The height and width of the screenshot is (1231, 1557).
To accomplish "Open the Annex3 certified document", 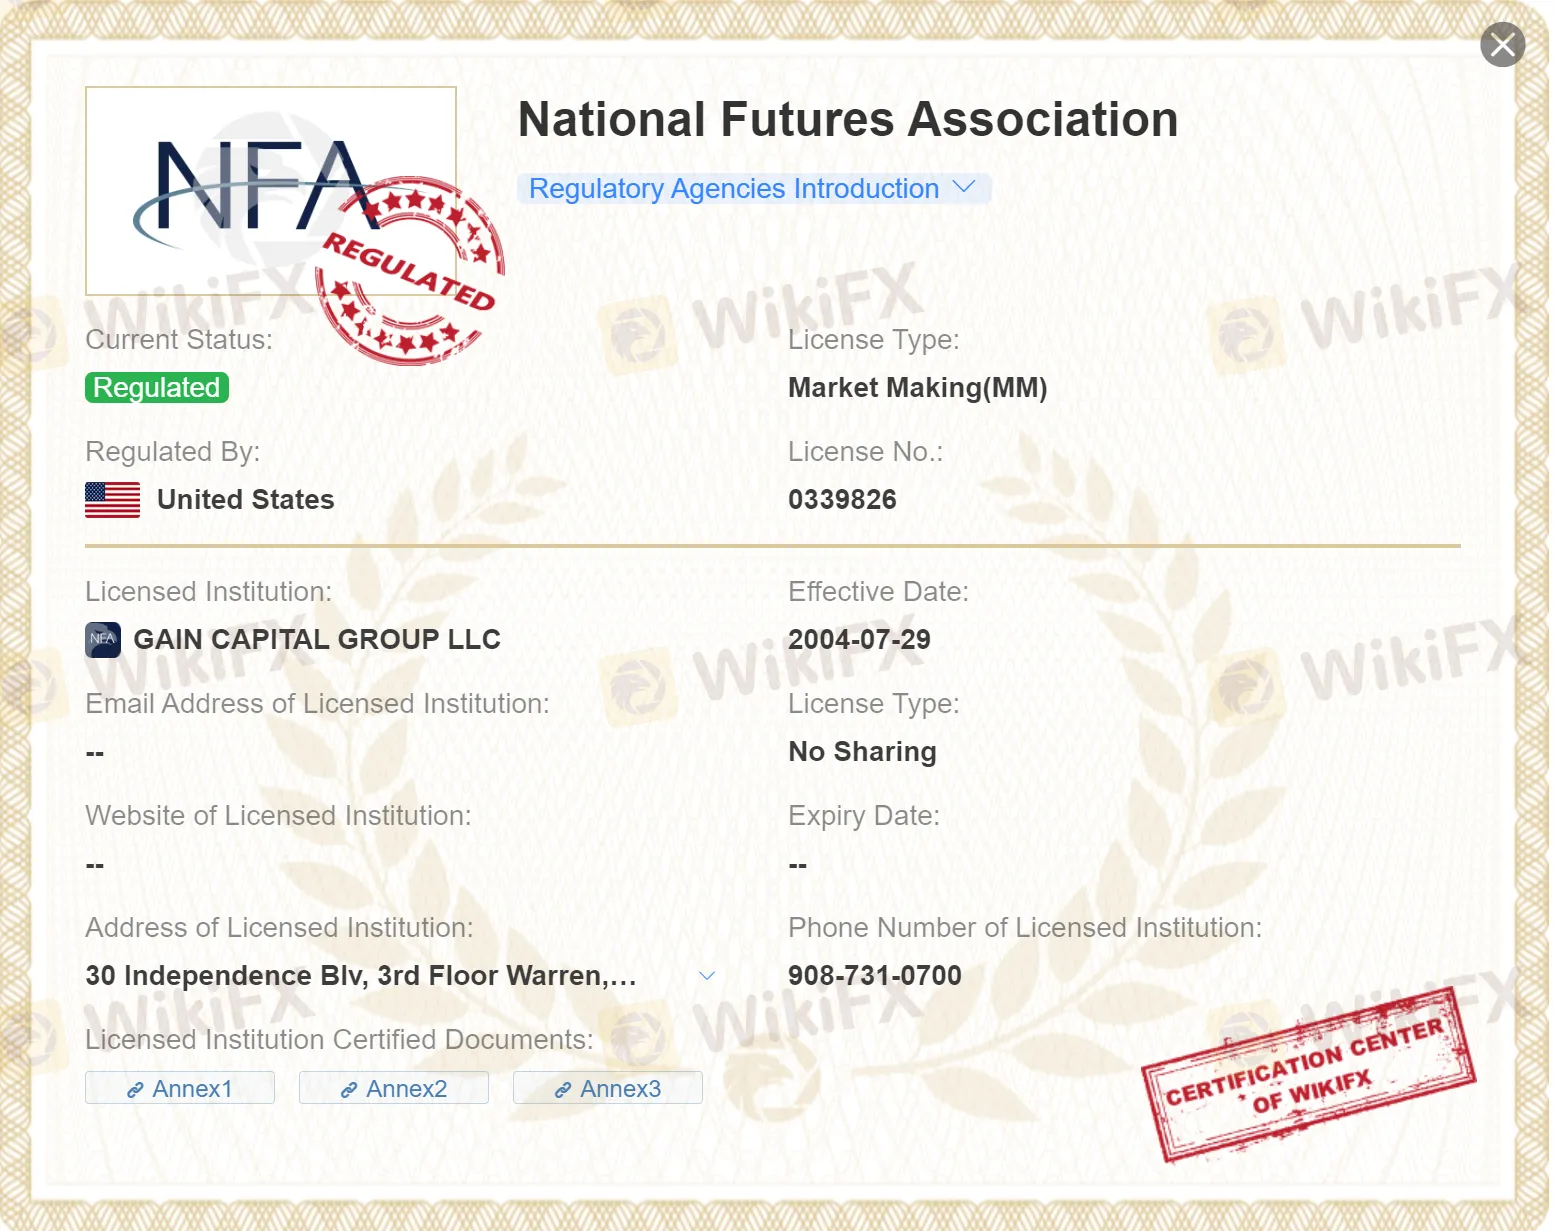I will point(608,1088).
